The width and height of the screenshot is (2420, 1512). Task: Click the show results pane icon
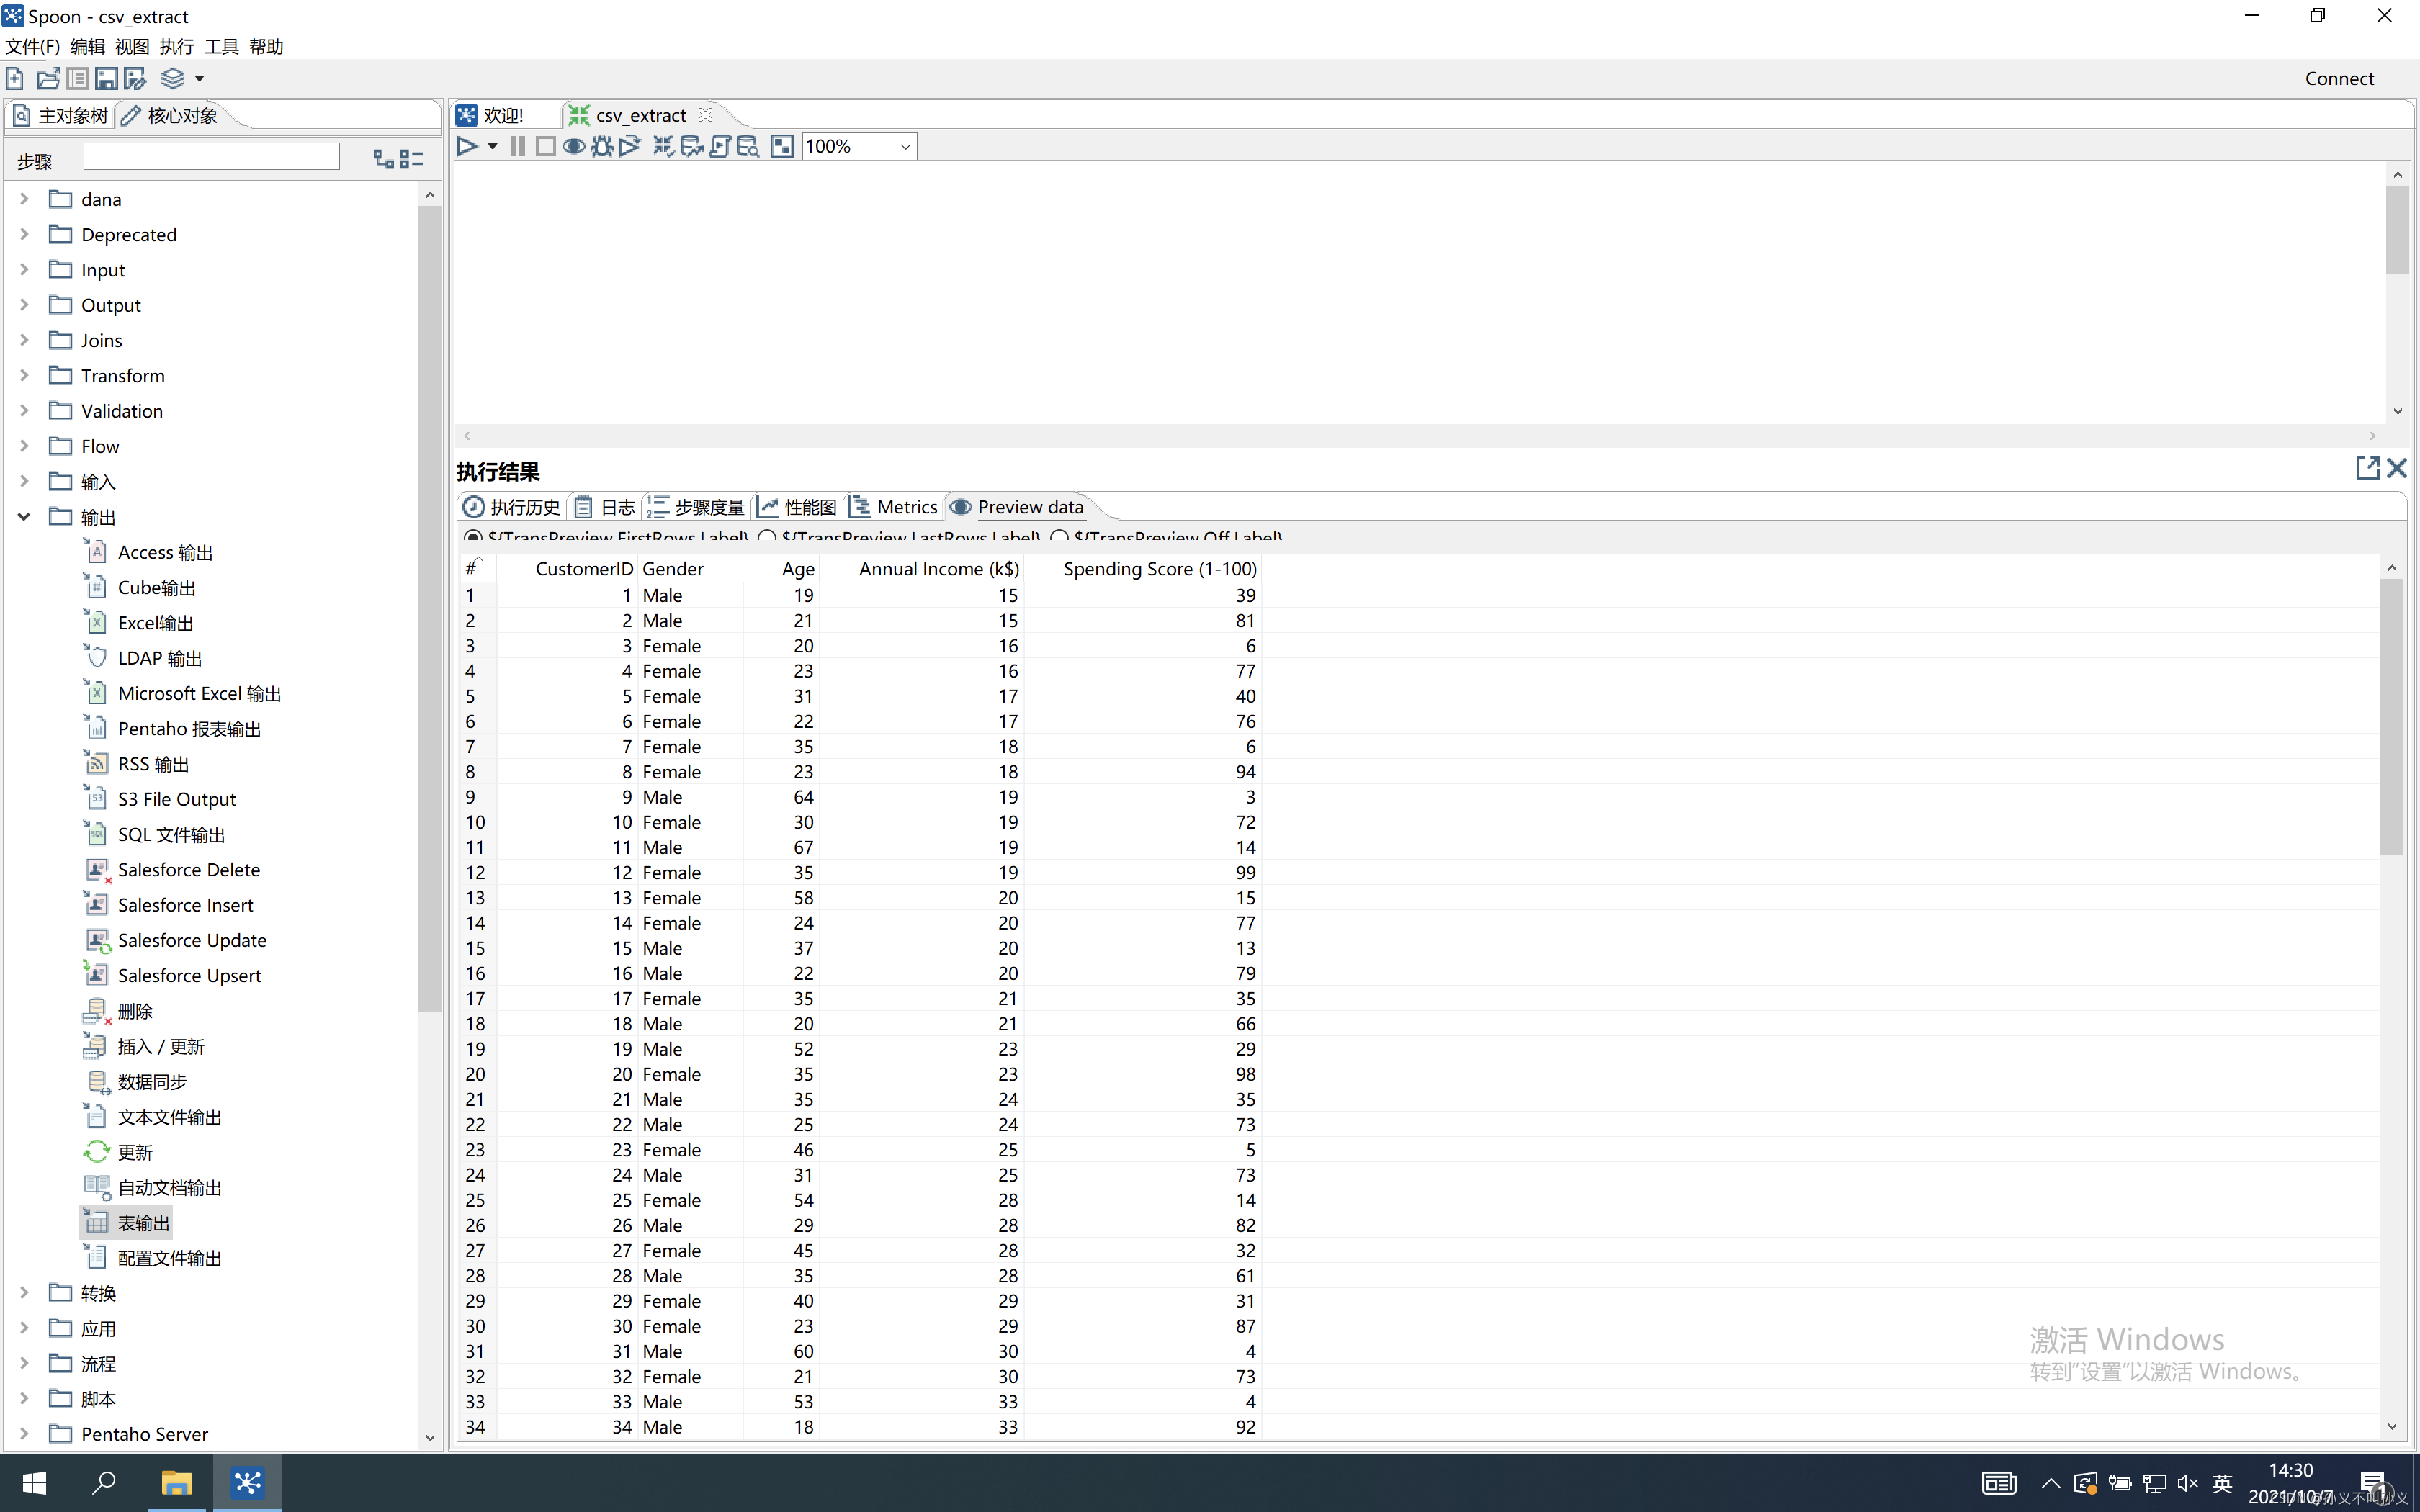pos(782,146)
